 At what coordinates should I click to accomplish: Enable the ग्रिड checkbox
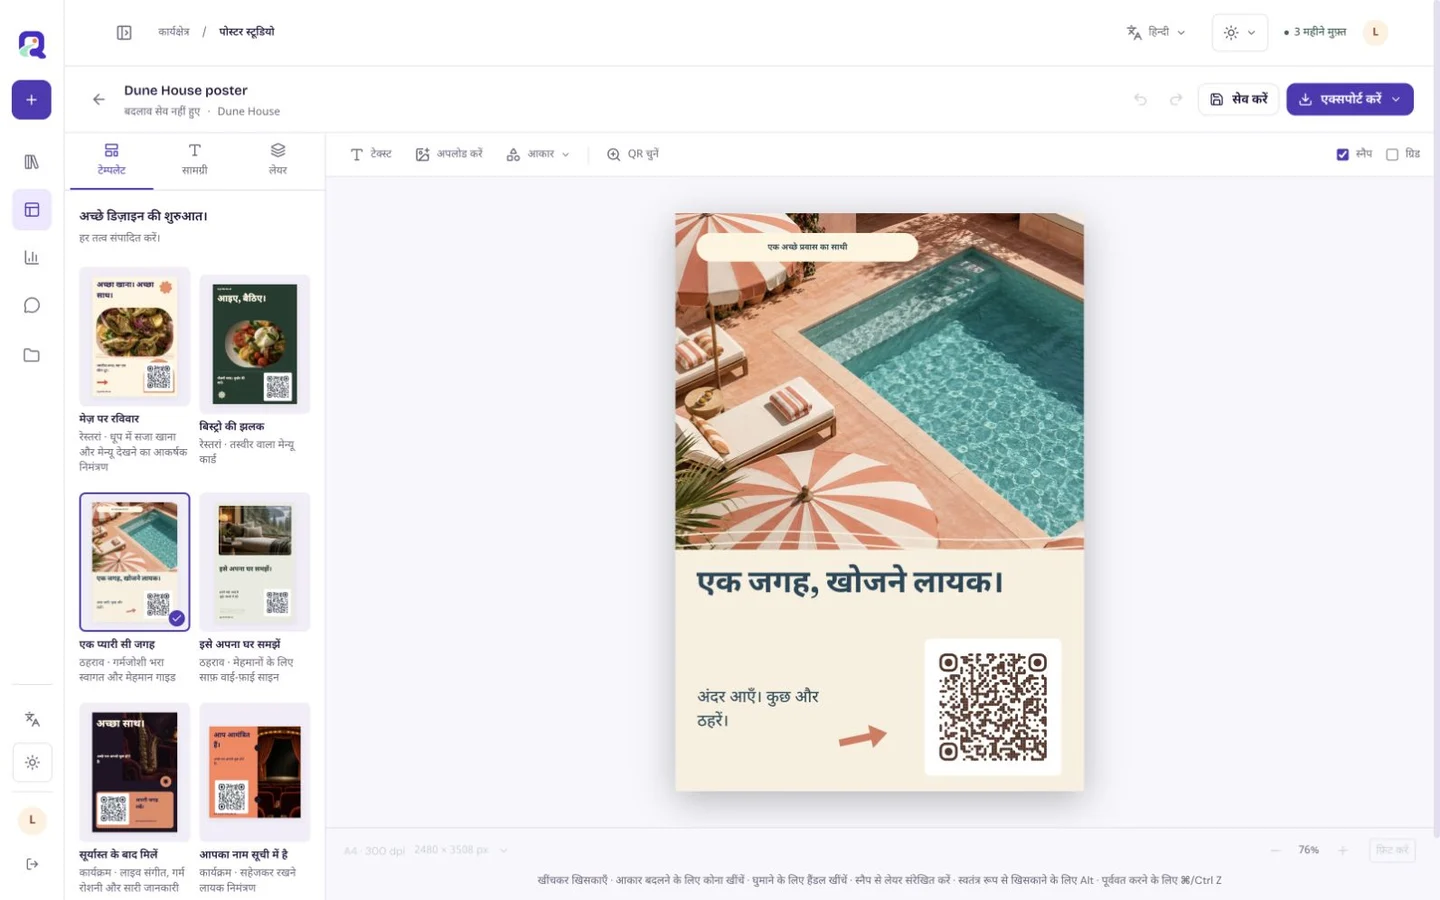[1392, 154]
